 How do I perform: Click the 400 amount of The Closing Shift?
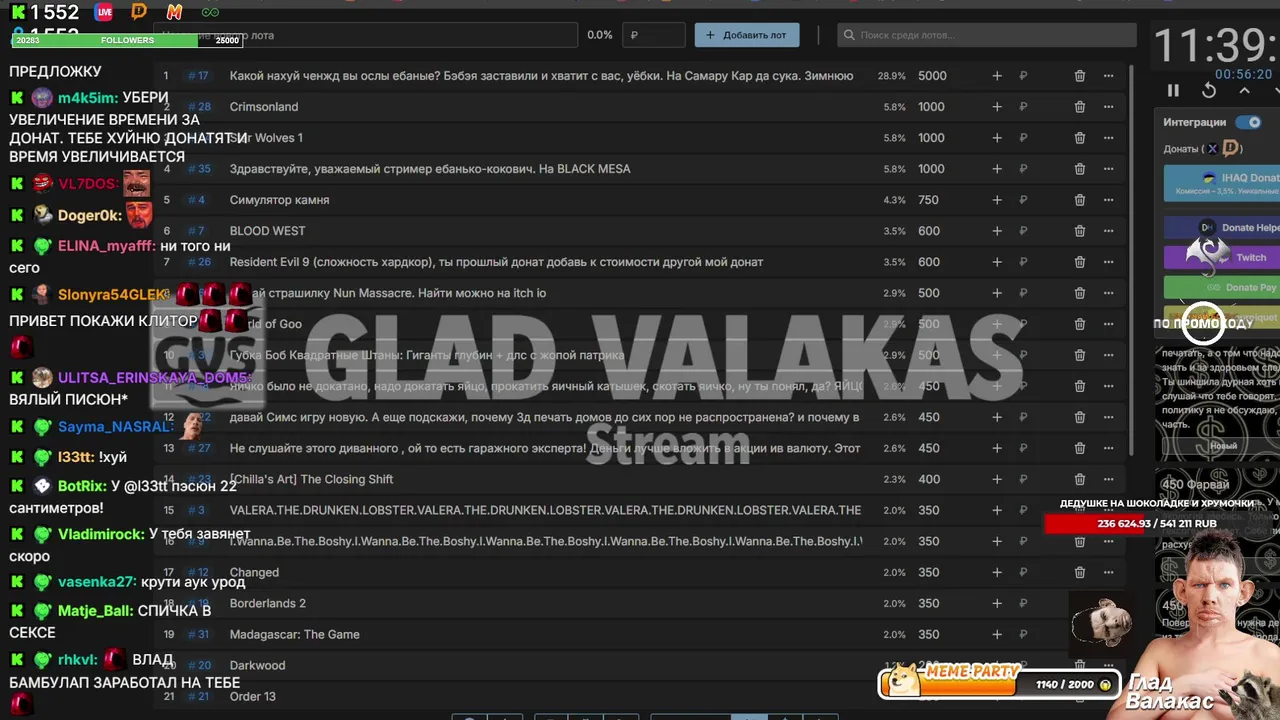coord(928,480)
